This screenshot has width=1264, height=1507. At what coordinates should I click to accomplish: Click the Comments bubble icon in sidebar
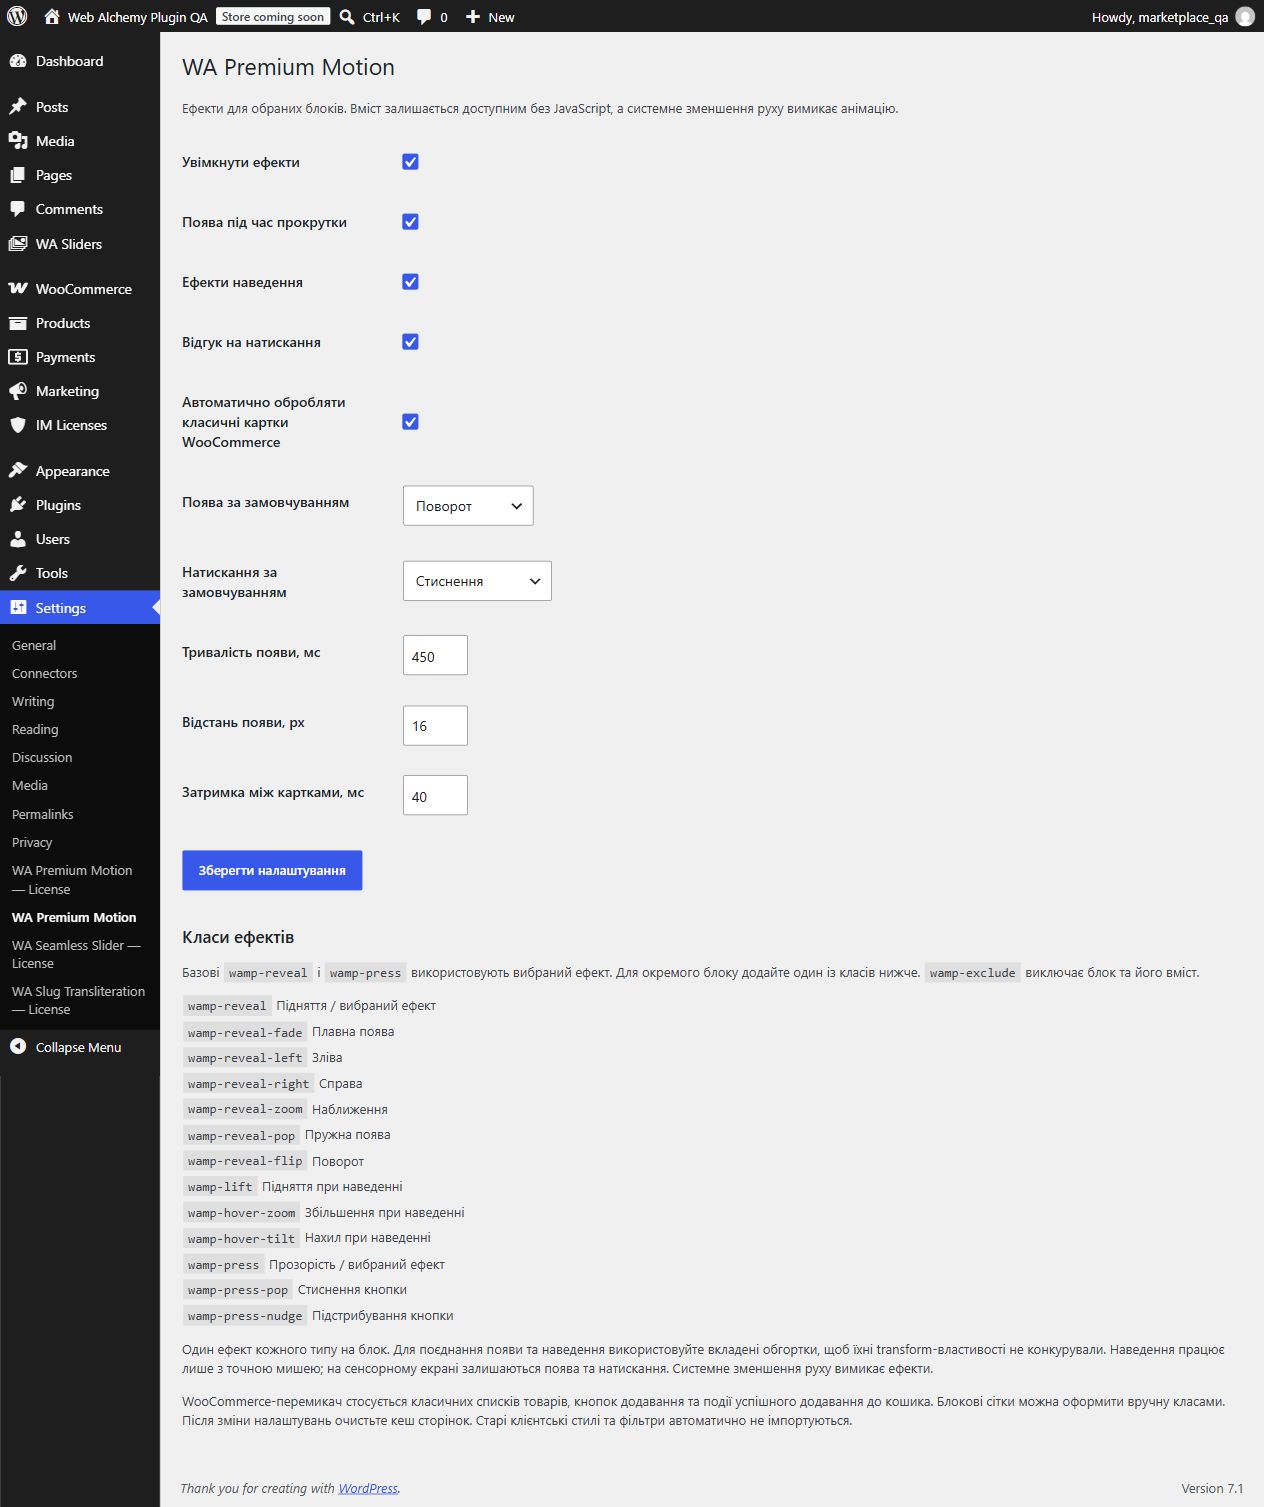(18, 209)
